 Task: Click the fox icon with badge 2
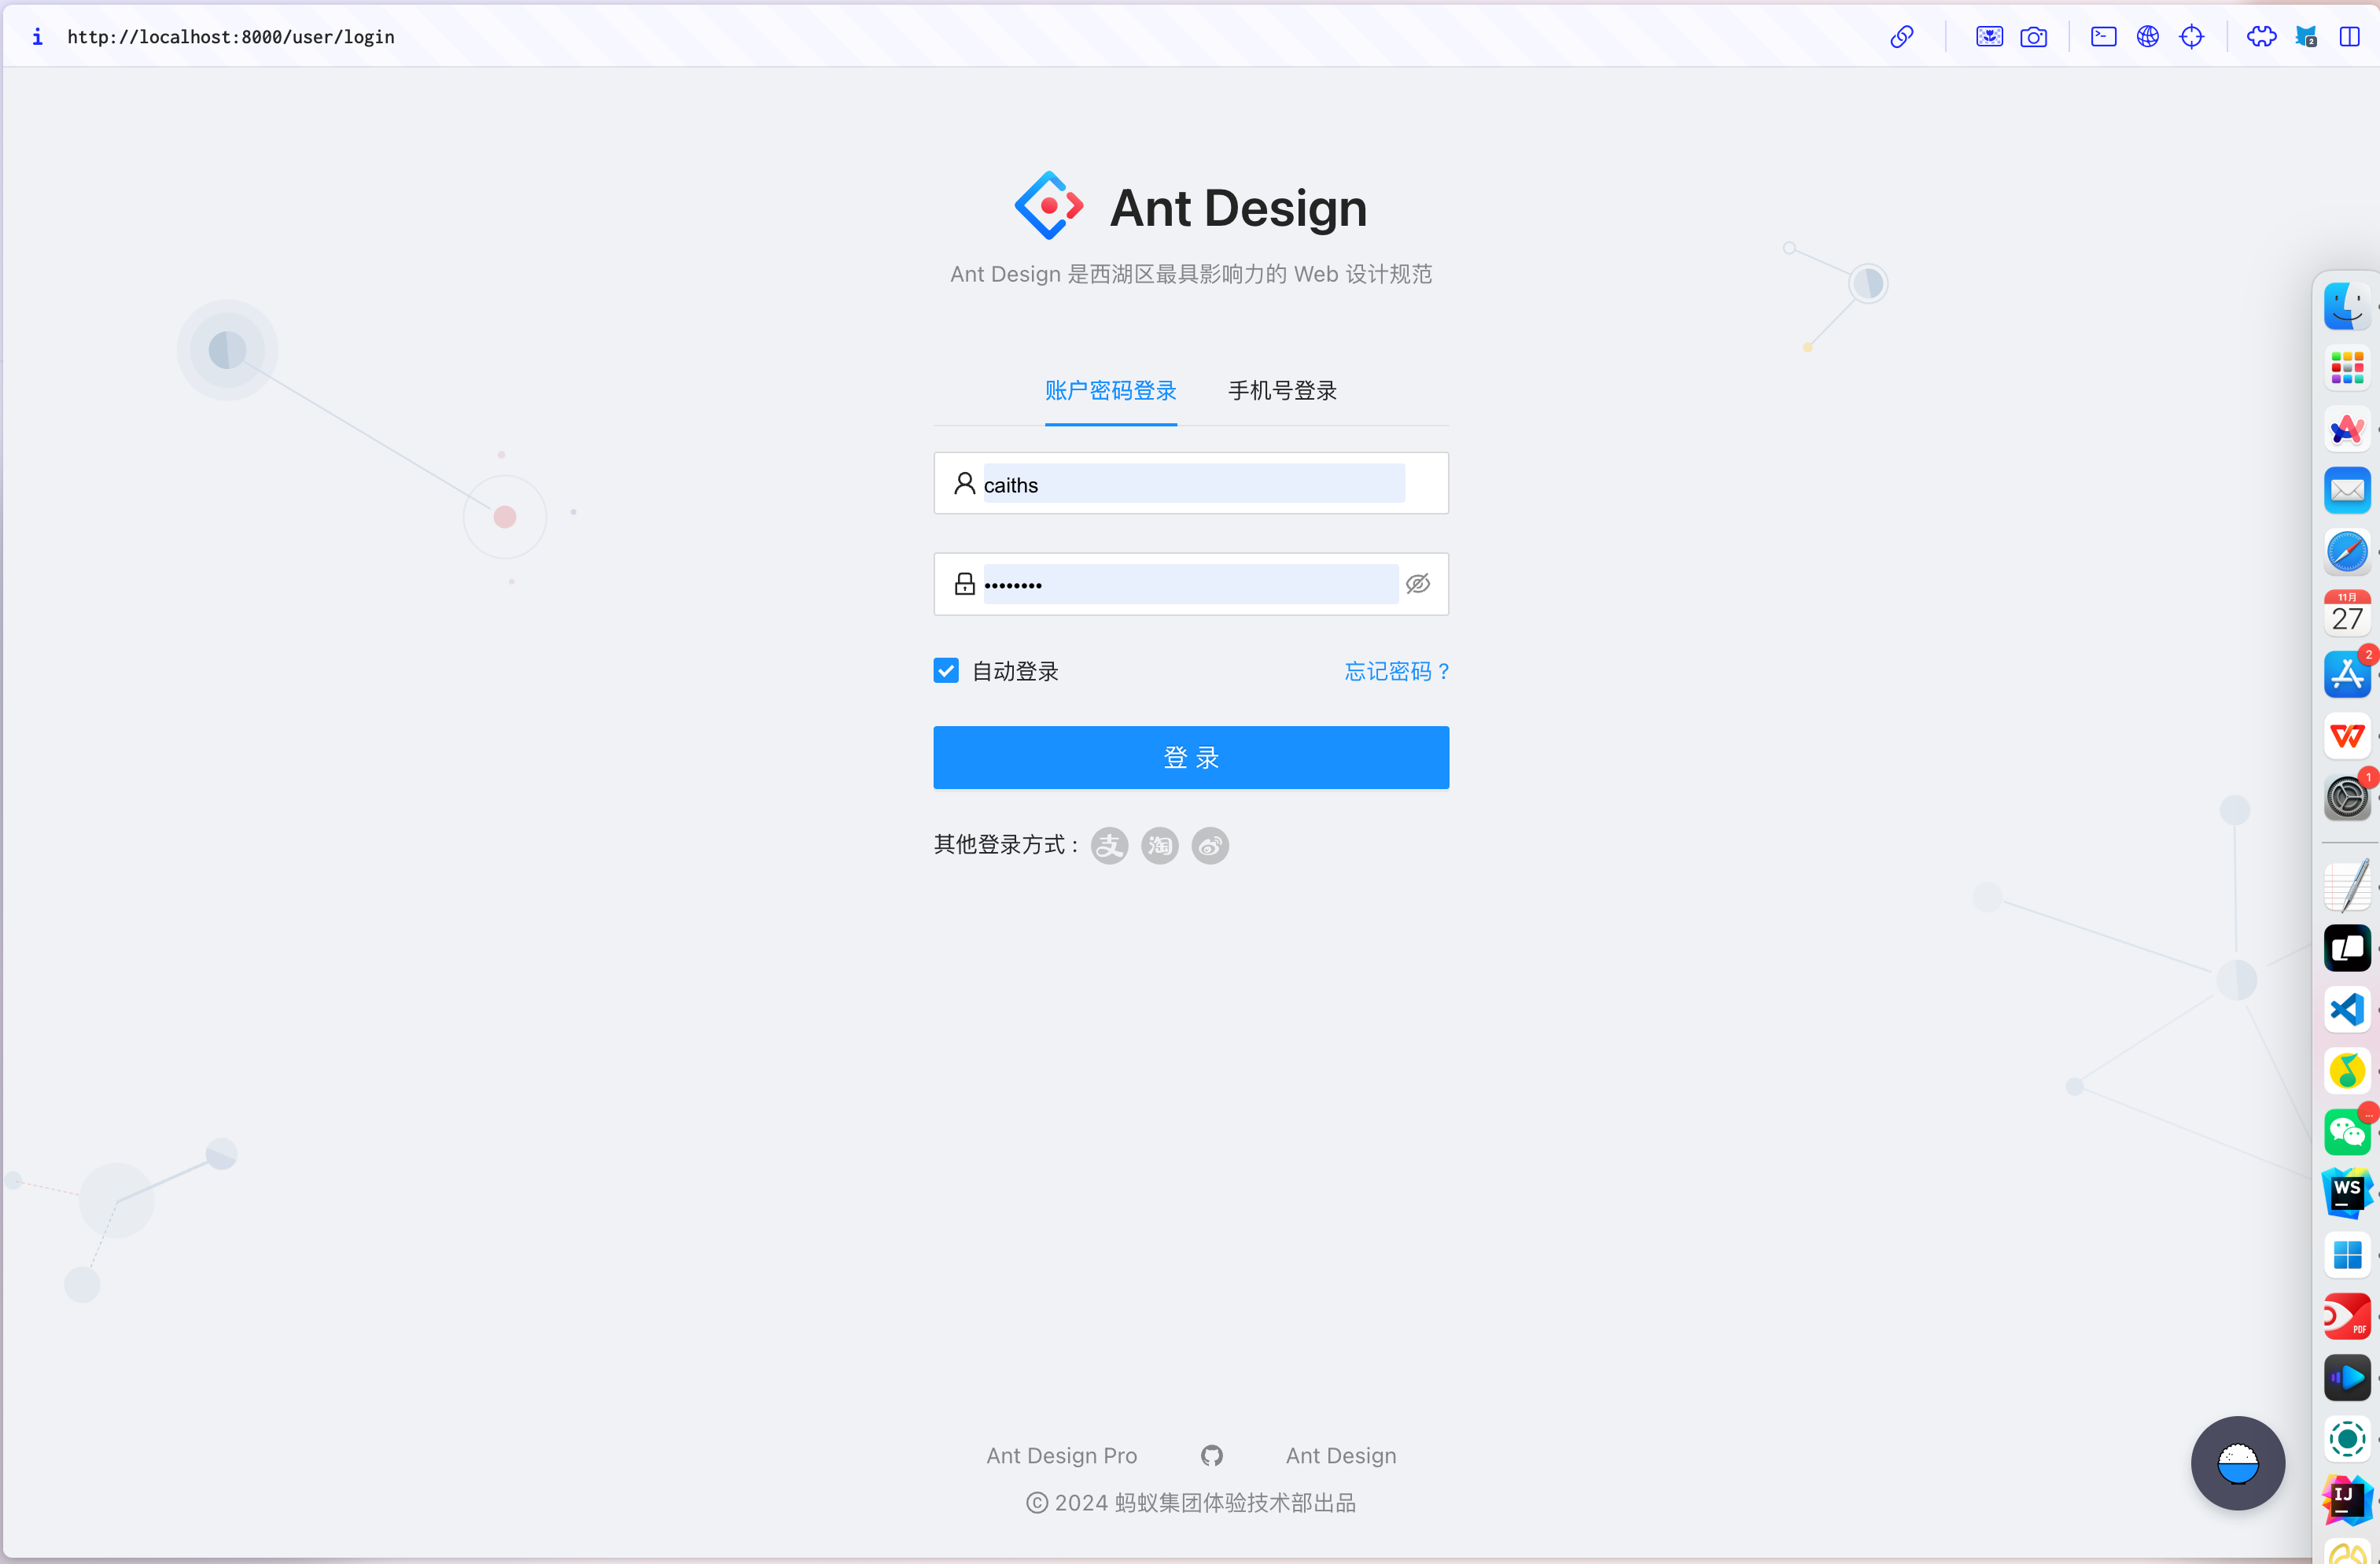pyautogui.click(x=2306, y=36)
